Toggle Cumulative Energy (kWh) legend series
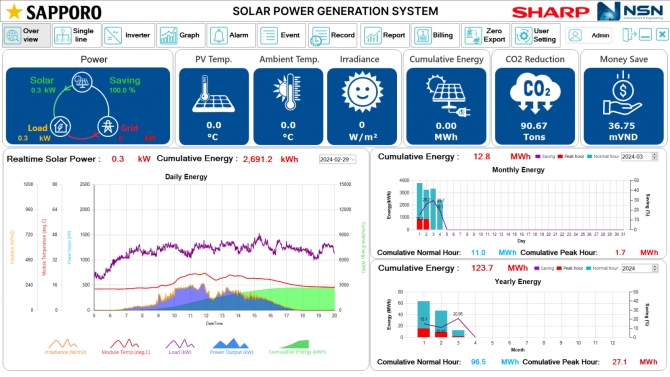 point(297,346)
